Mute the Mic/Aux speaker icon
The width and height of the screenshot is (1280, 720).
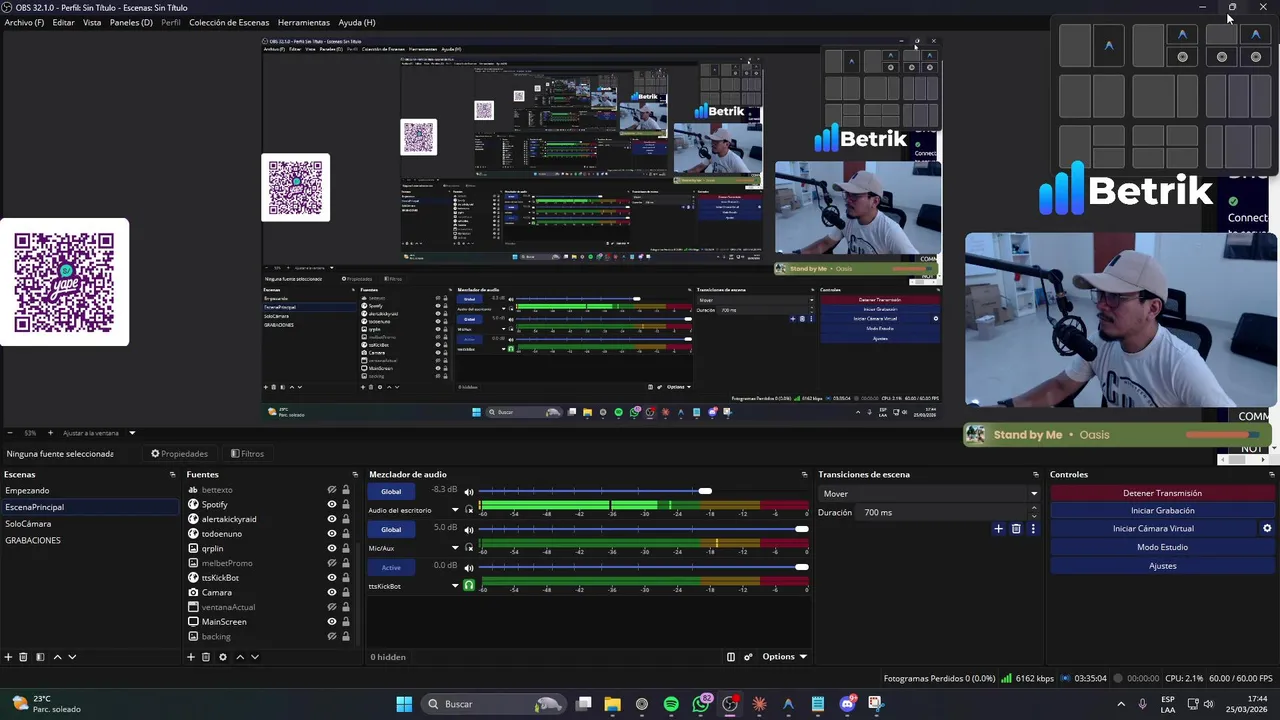(468, 530)
